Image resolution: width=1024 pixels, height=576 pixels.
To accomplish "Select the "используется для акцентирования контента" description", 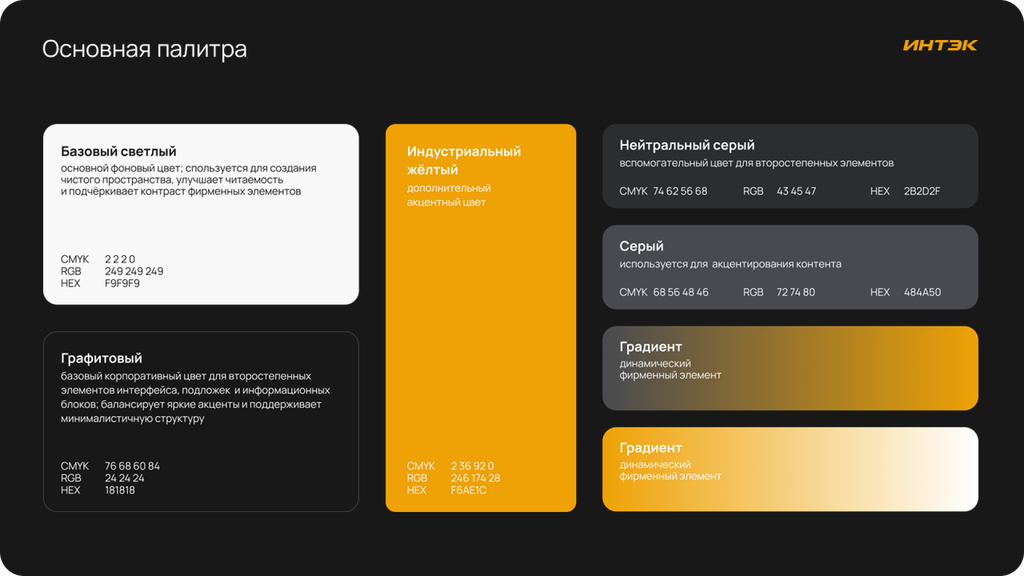I will (x=730, y=264).
